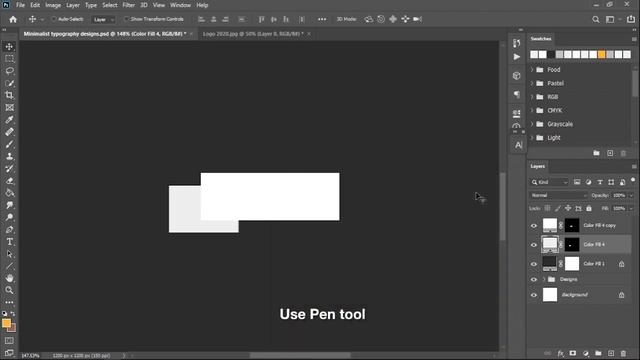Enable Show Transform Controls checkbox
The width and height of the screenshot is (640, 360).
pyautogui.click(x=126, y=19)
